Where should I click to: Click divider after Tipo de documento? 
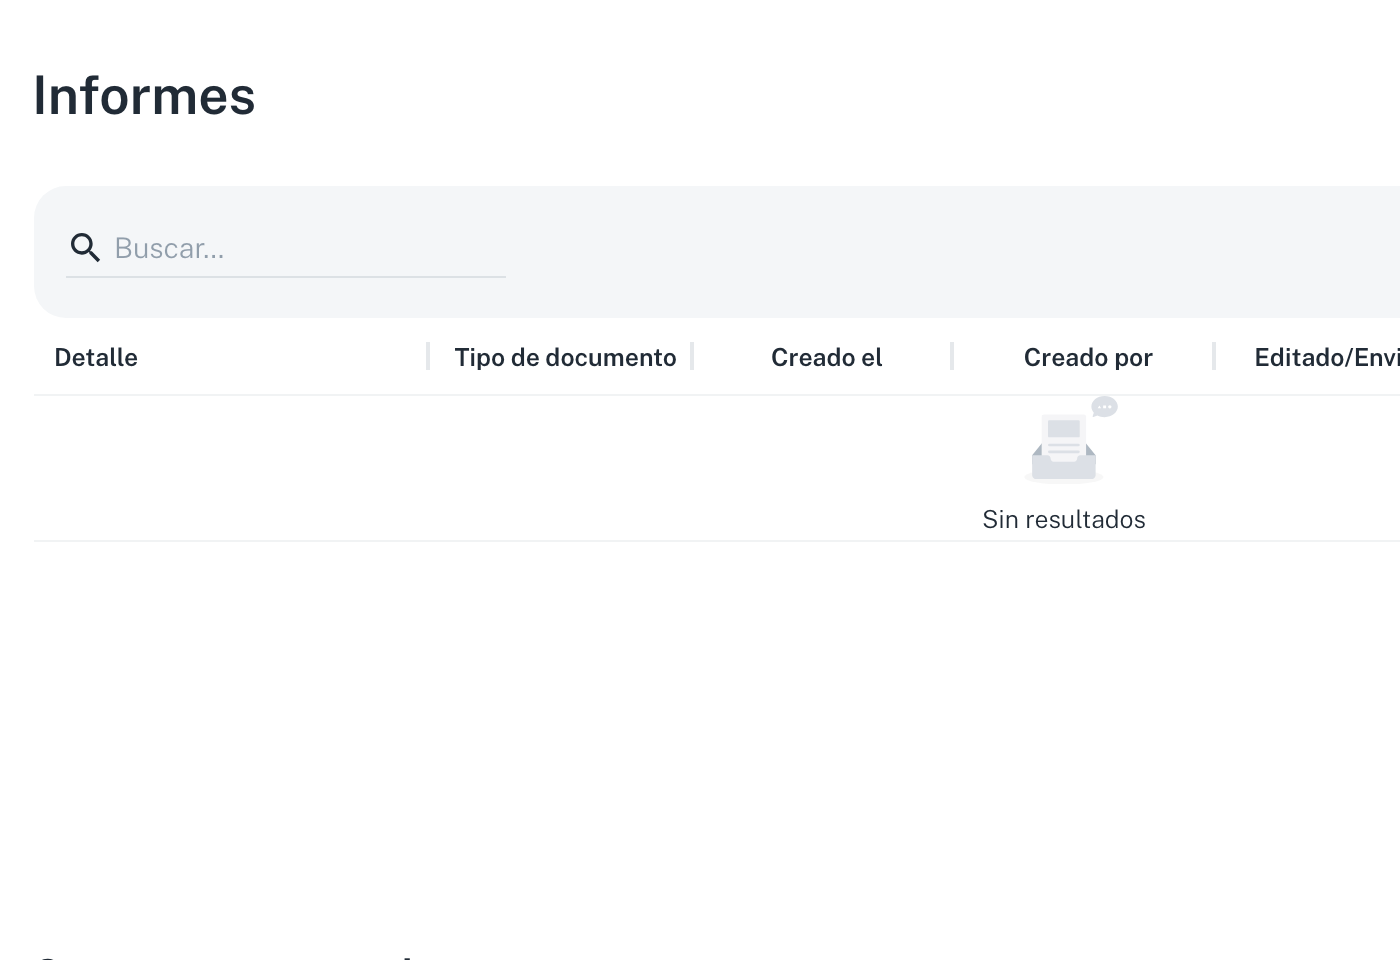click(692, 356)
